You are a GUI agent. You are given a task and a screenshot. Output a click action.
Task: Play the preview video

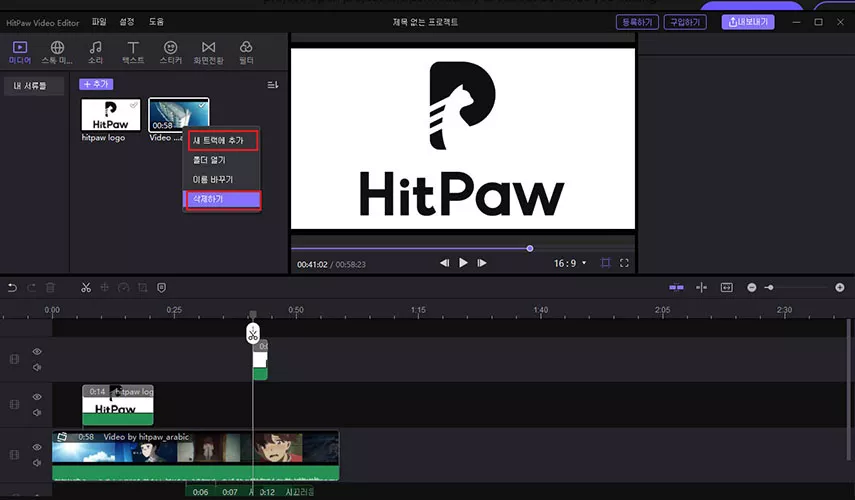click(463, 263)
